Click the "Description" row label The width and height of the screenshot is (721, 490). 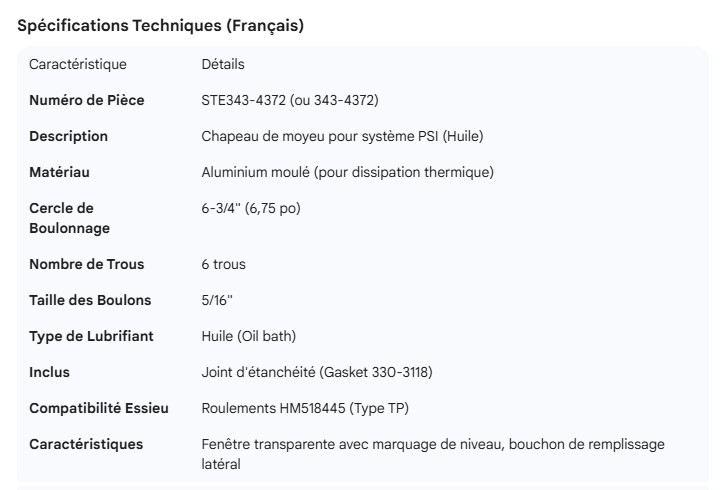click(68, 136)
